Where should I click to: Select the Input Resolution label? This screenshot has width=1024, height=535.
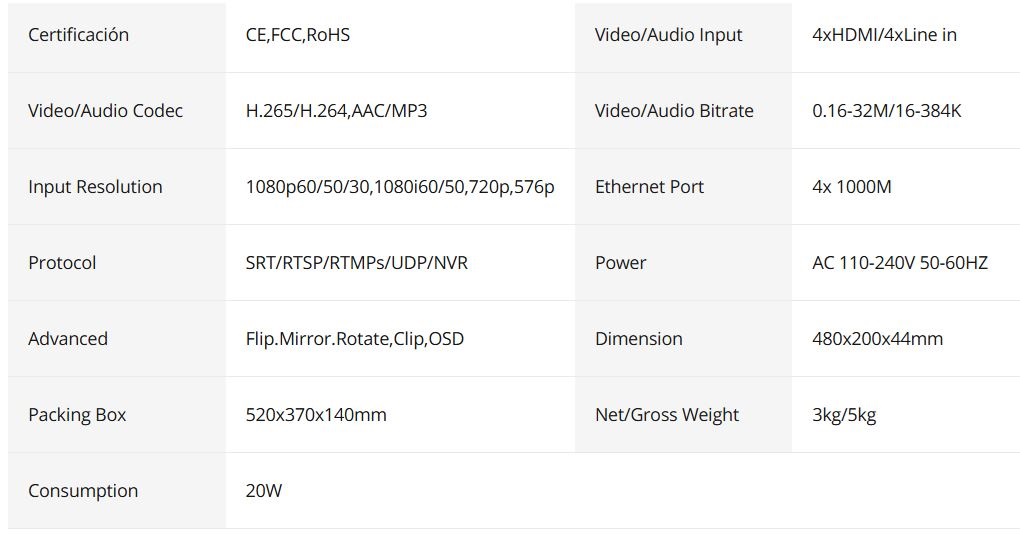[x=95, y=187]
